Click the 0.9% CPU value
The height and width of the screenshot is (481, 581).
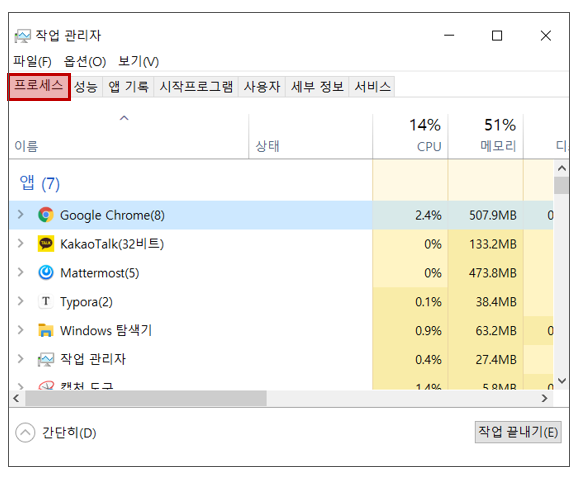pyautogui.click(x=428, y=331)
